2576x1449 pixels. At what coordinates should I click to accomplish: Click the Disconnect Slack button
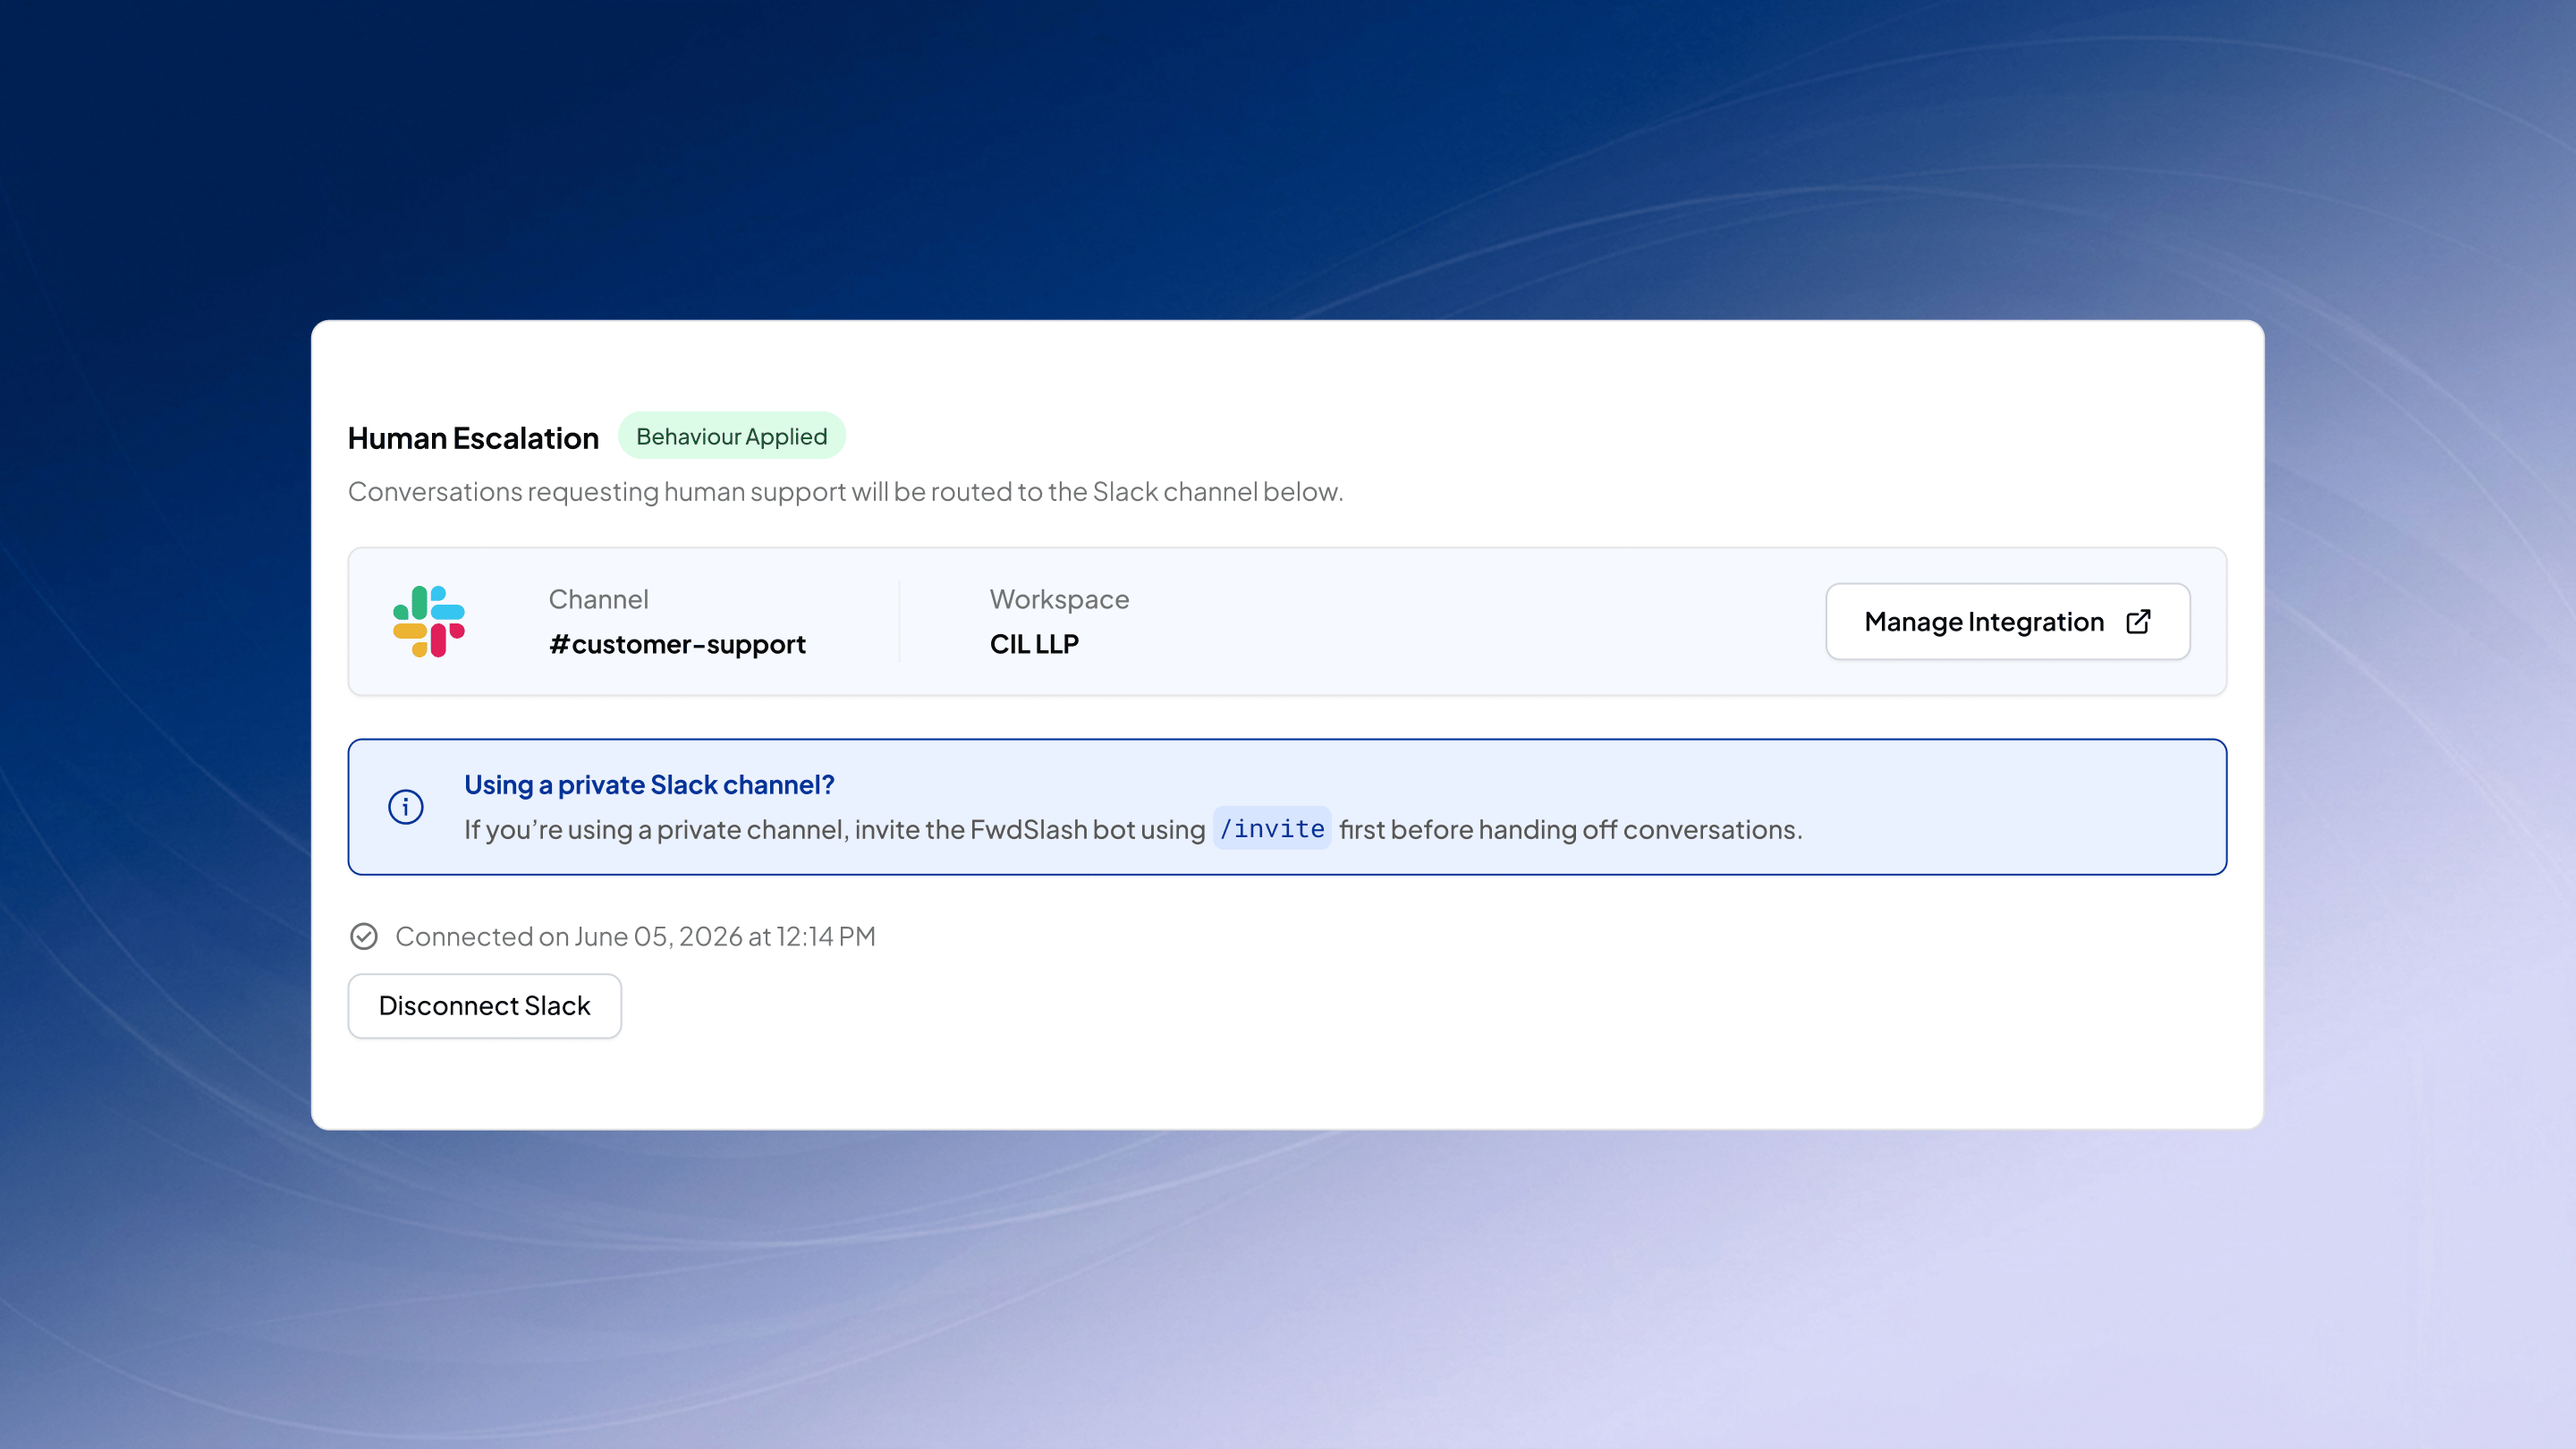point(485,1006)
